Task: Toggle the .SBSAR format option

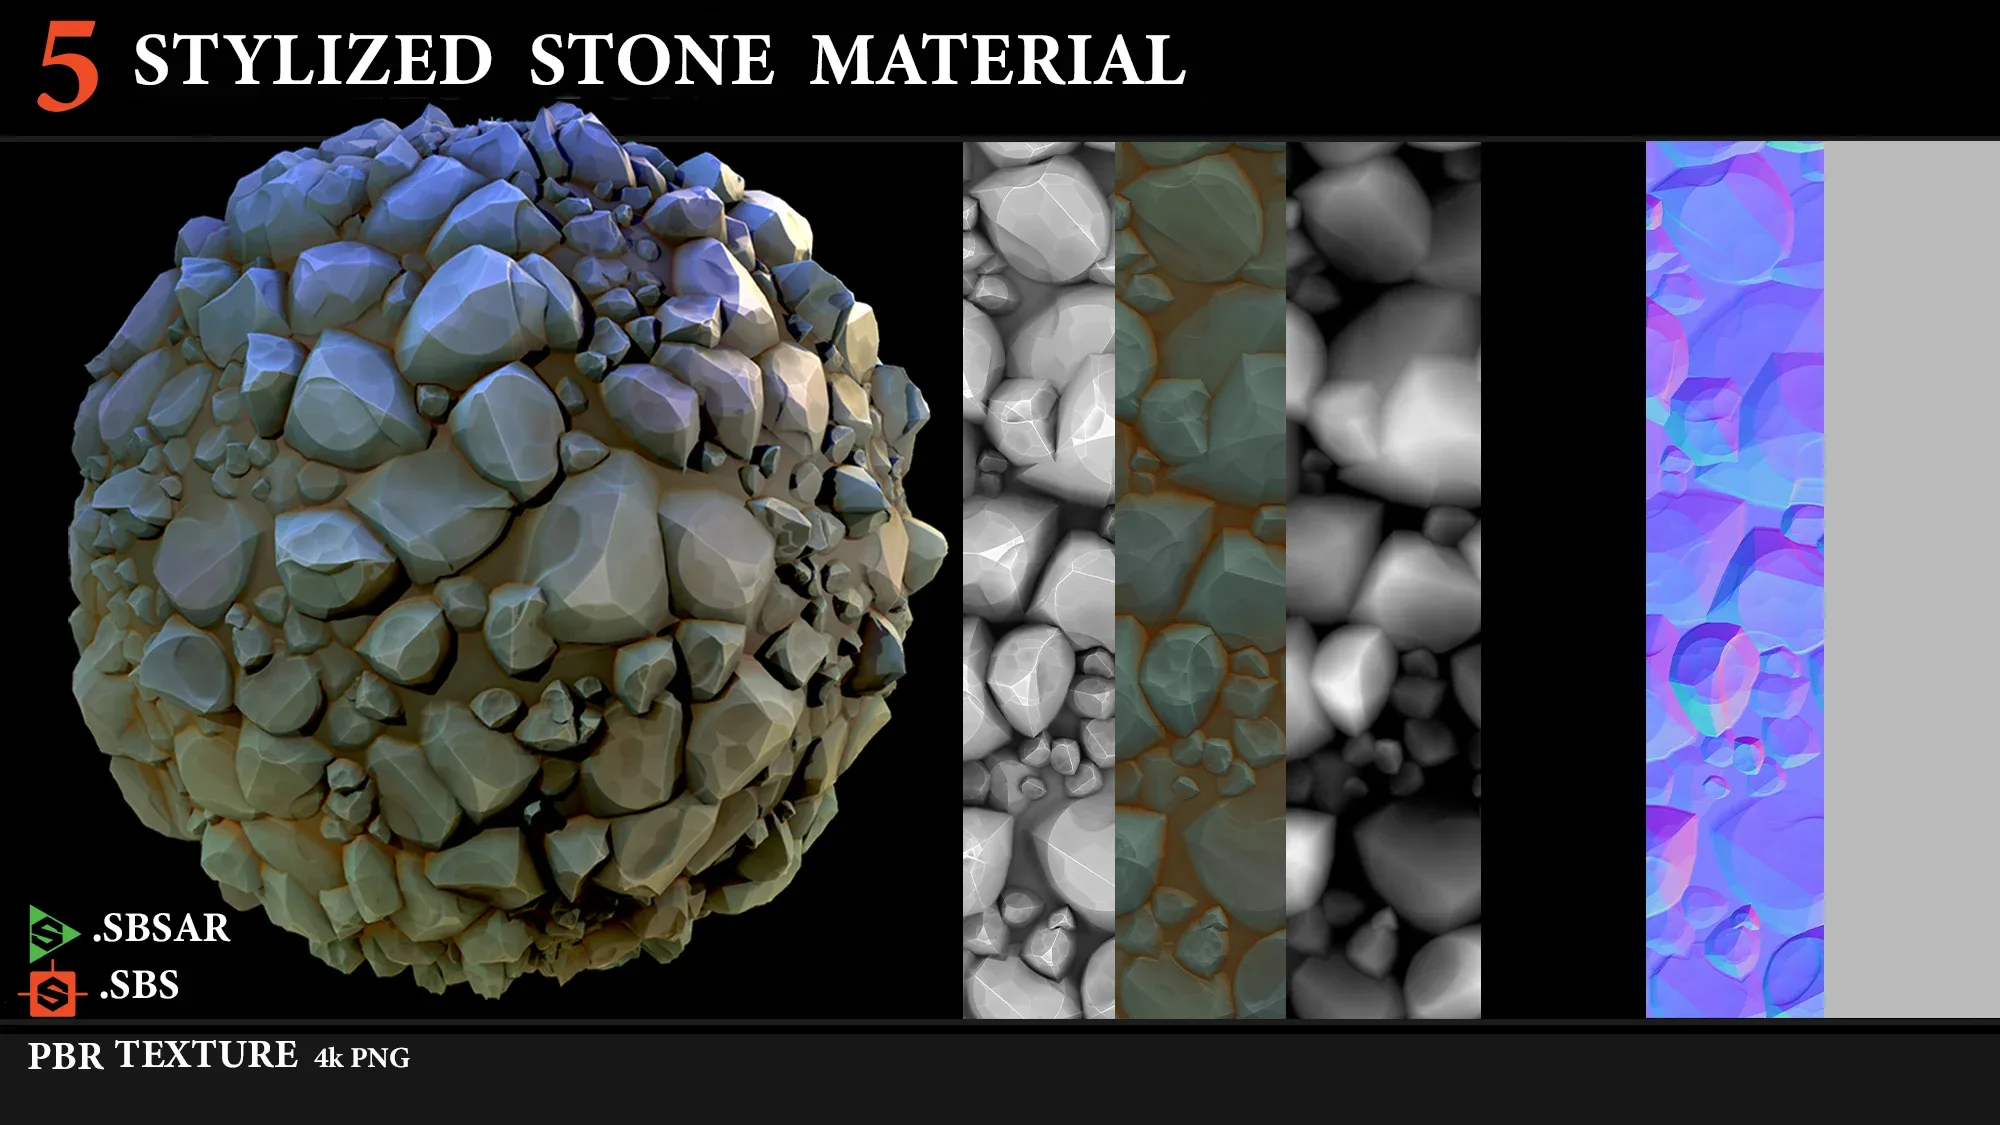Action: coord(160,930)
